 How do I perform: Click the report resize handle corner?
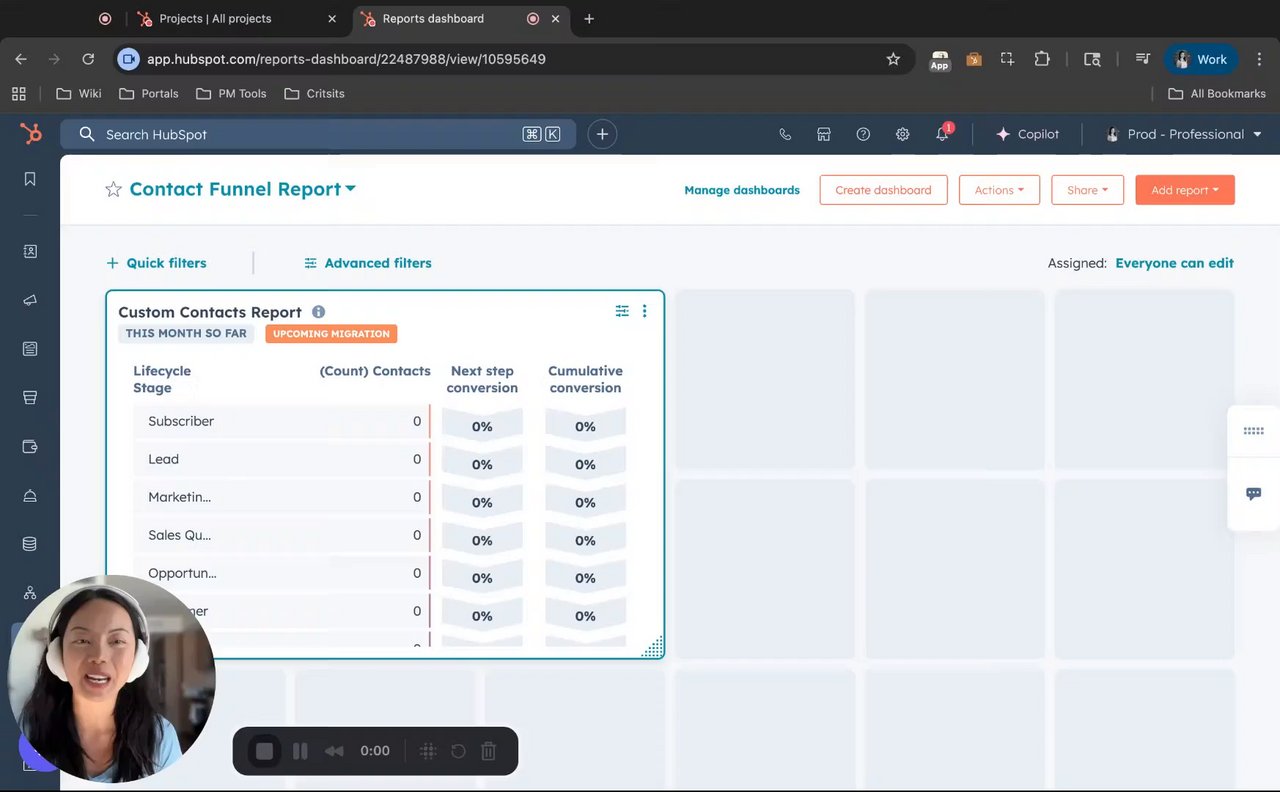pos(652,647)
